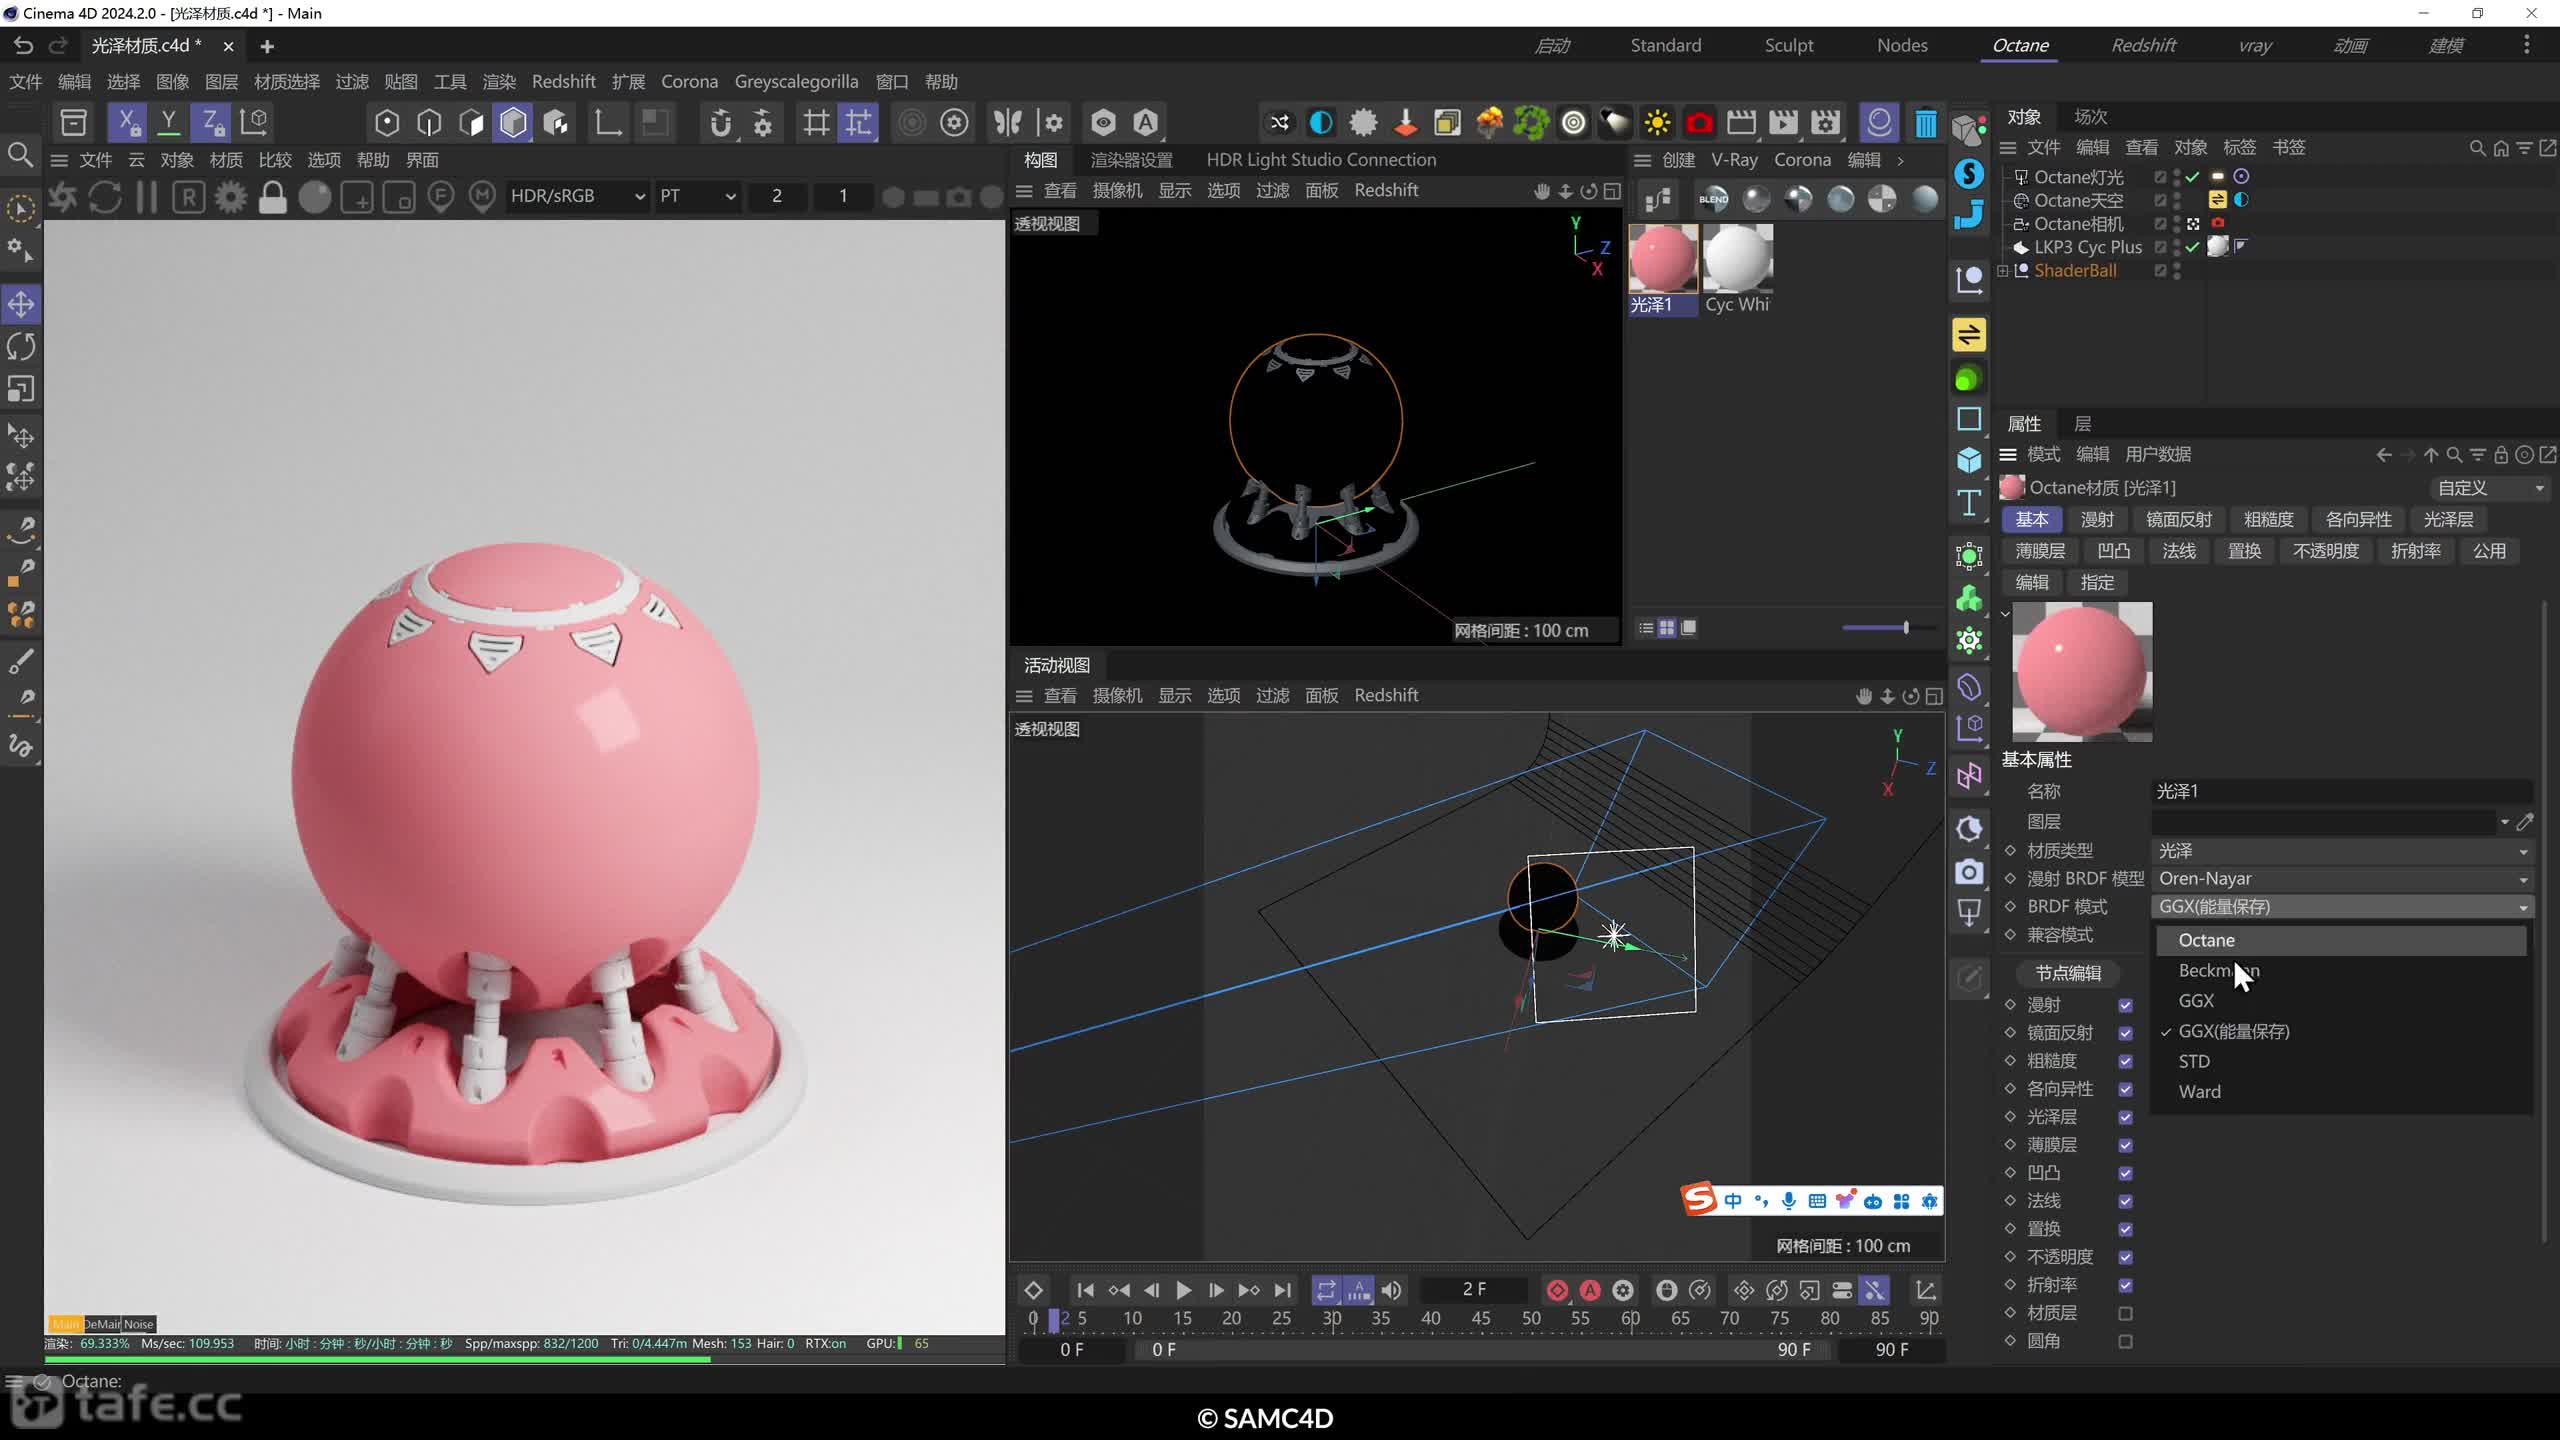Toggle the 折射率 channel checkbox

(2125, 1285)
